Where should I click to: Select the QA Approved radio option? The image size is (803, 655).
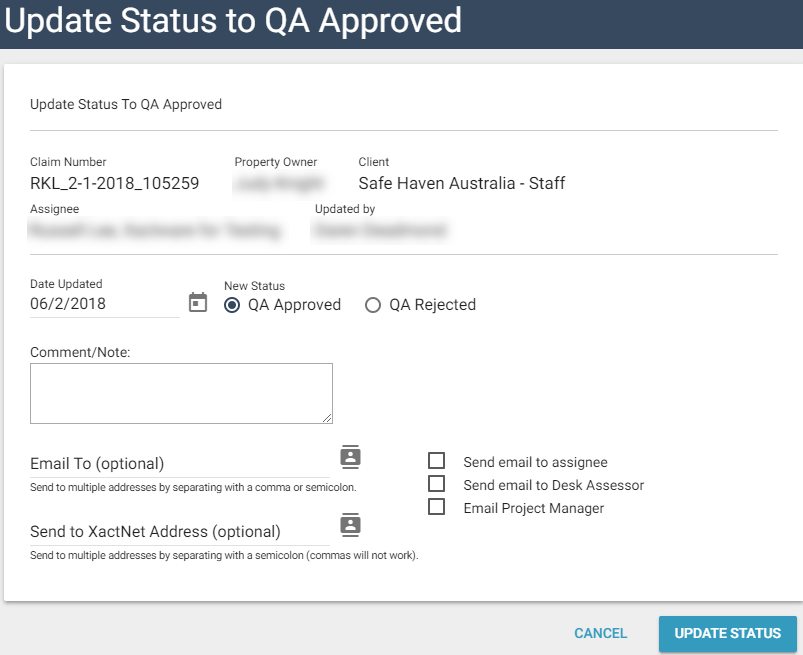(232, 305)
